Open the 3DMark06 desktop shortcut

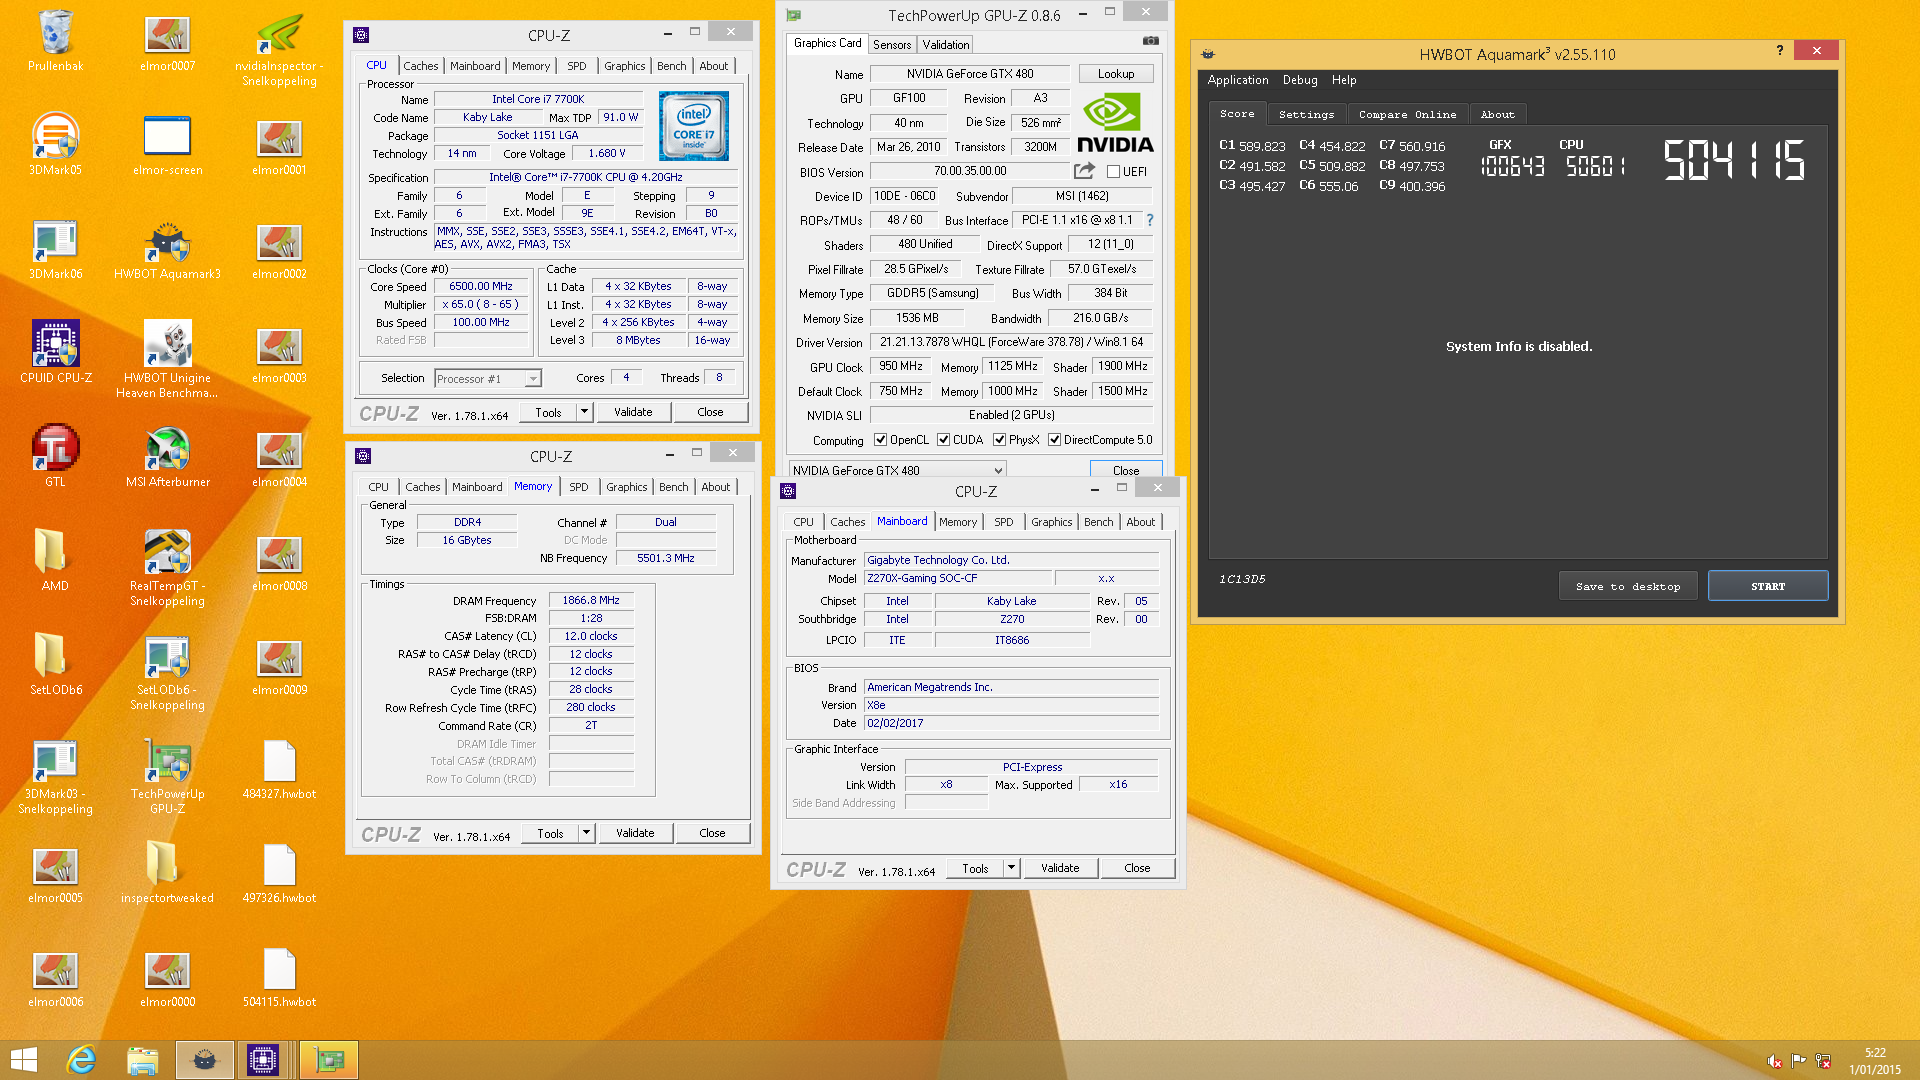click(55, 249)
